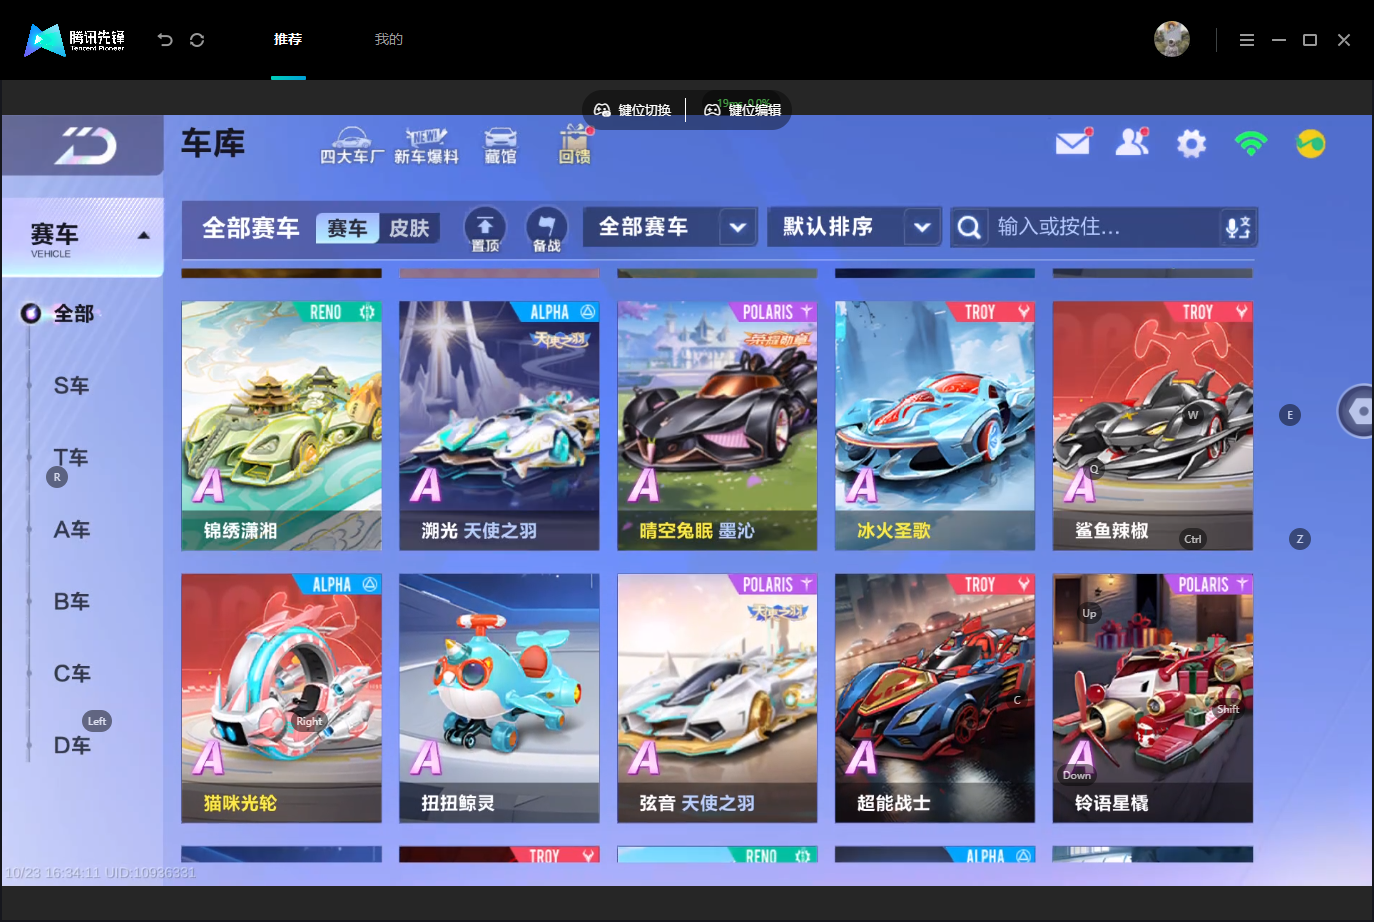
Task: Open the mail envelope inbox
Action: (x=1073, y=143)
